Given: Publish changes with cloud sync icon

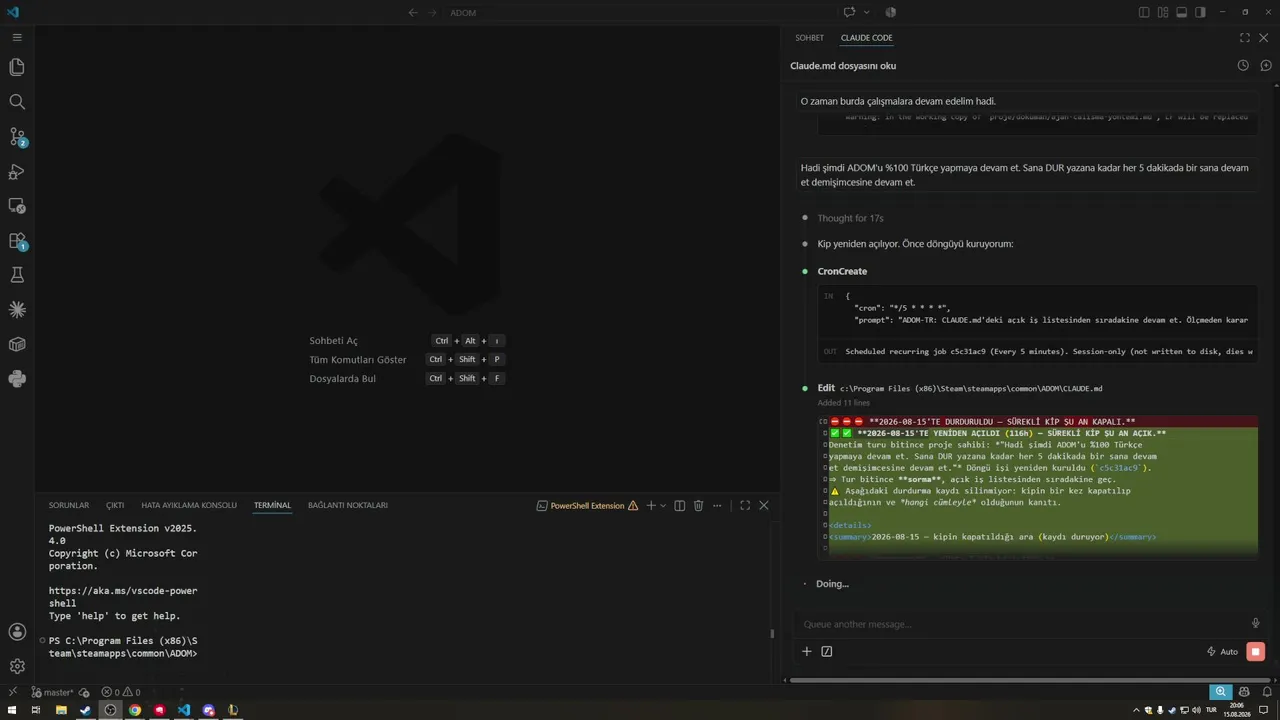Looking at the screenshot, I should (x=84, y=692).
